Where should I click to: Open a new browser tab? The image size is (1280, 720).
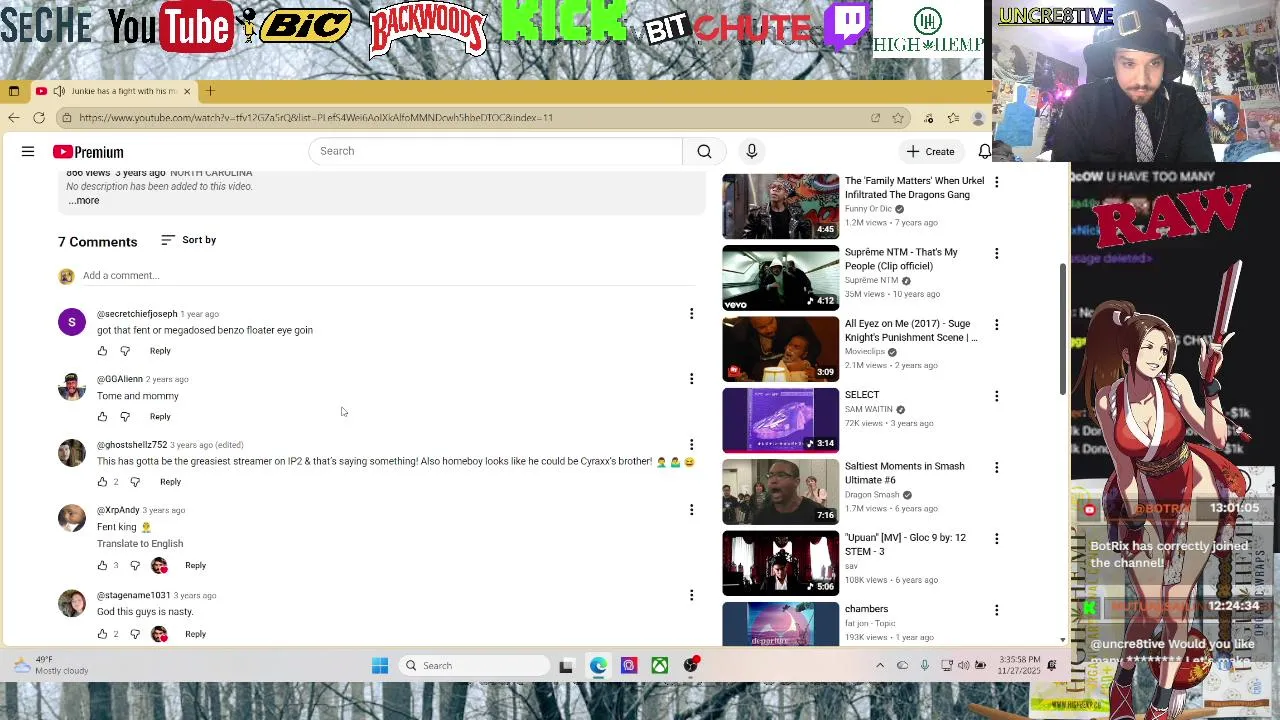coord(210,91)
